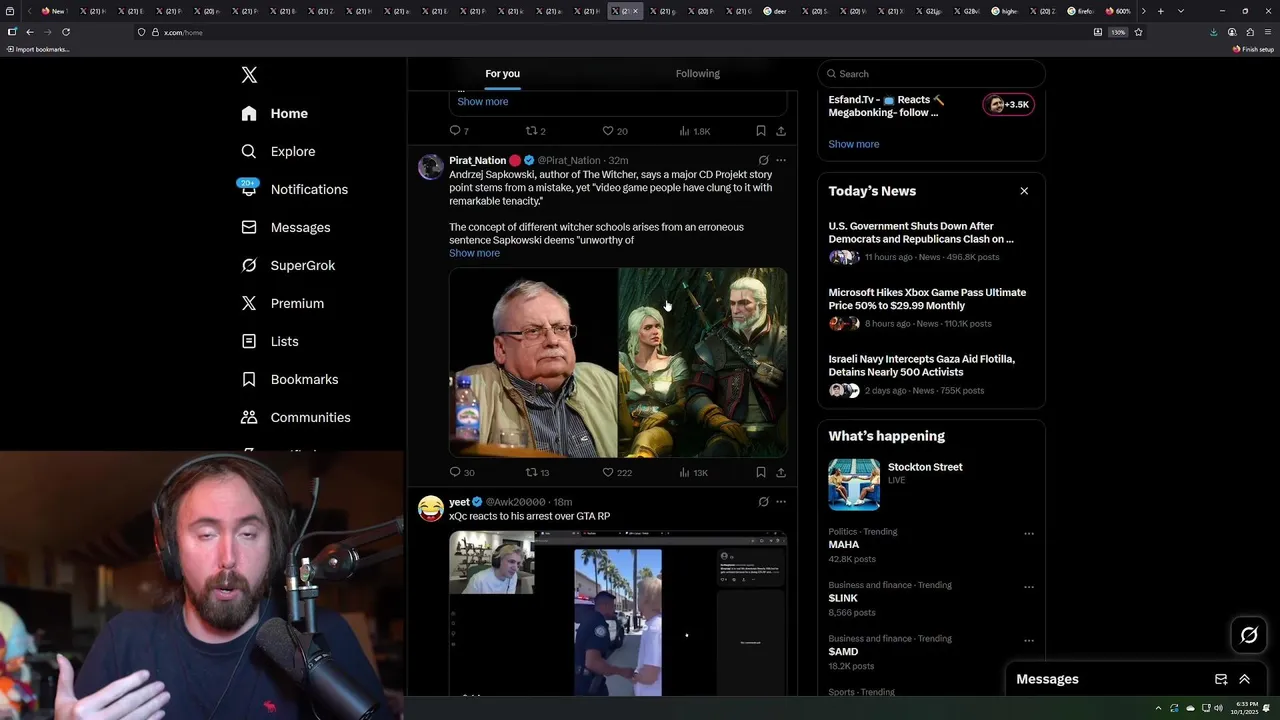Open new browser tab with plus
Screen dimensions: 1280x720
pyautogui.click(x=1160, y=11)
